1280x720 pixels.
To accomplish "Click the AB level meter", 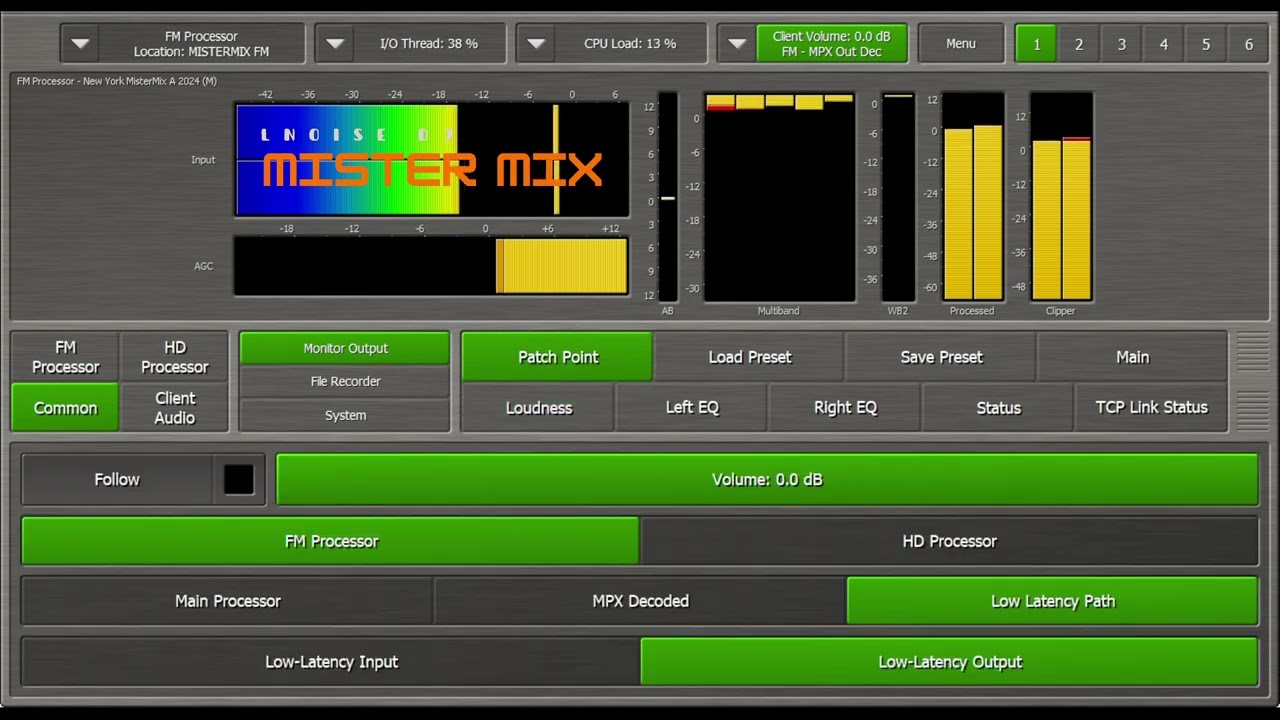I will click(x=668, y=197).
